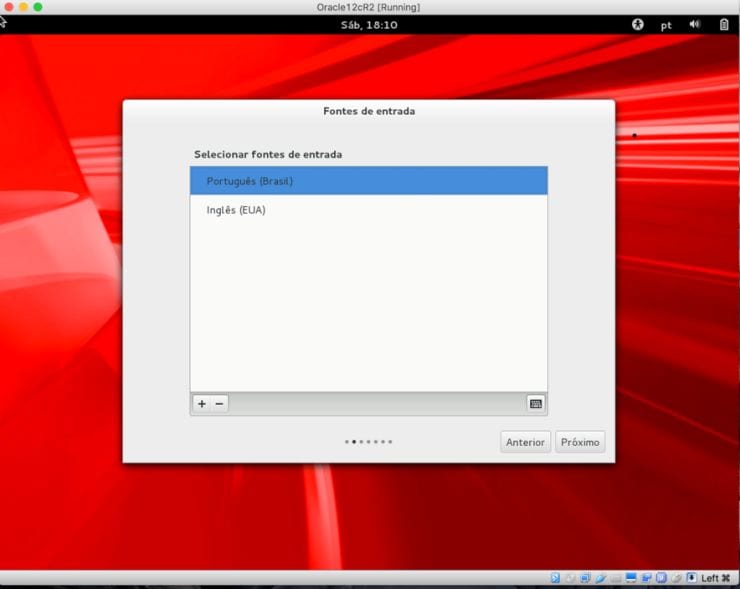Select Inglês (EUA) input source
This screenshot has height=589, width=740.
coord(369,210)
